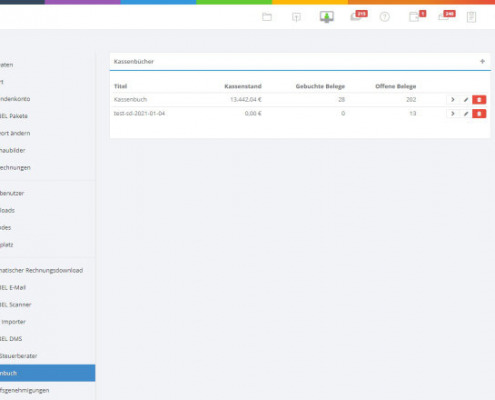Open the Rechnungsdownload sidebar item
Image resolution: width=495 pixels, height=400 pixels.
[x=41, y=270]
